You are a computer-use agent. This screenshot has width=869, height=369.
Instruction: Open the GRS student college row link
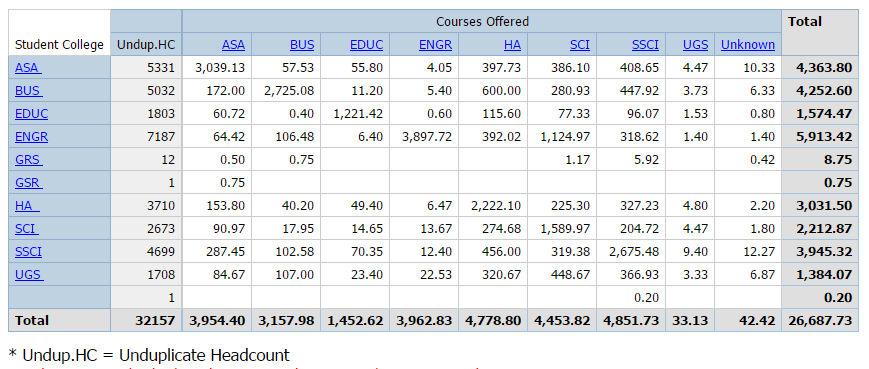point(28,160)
